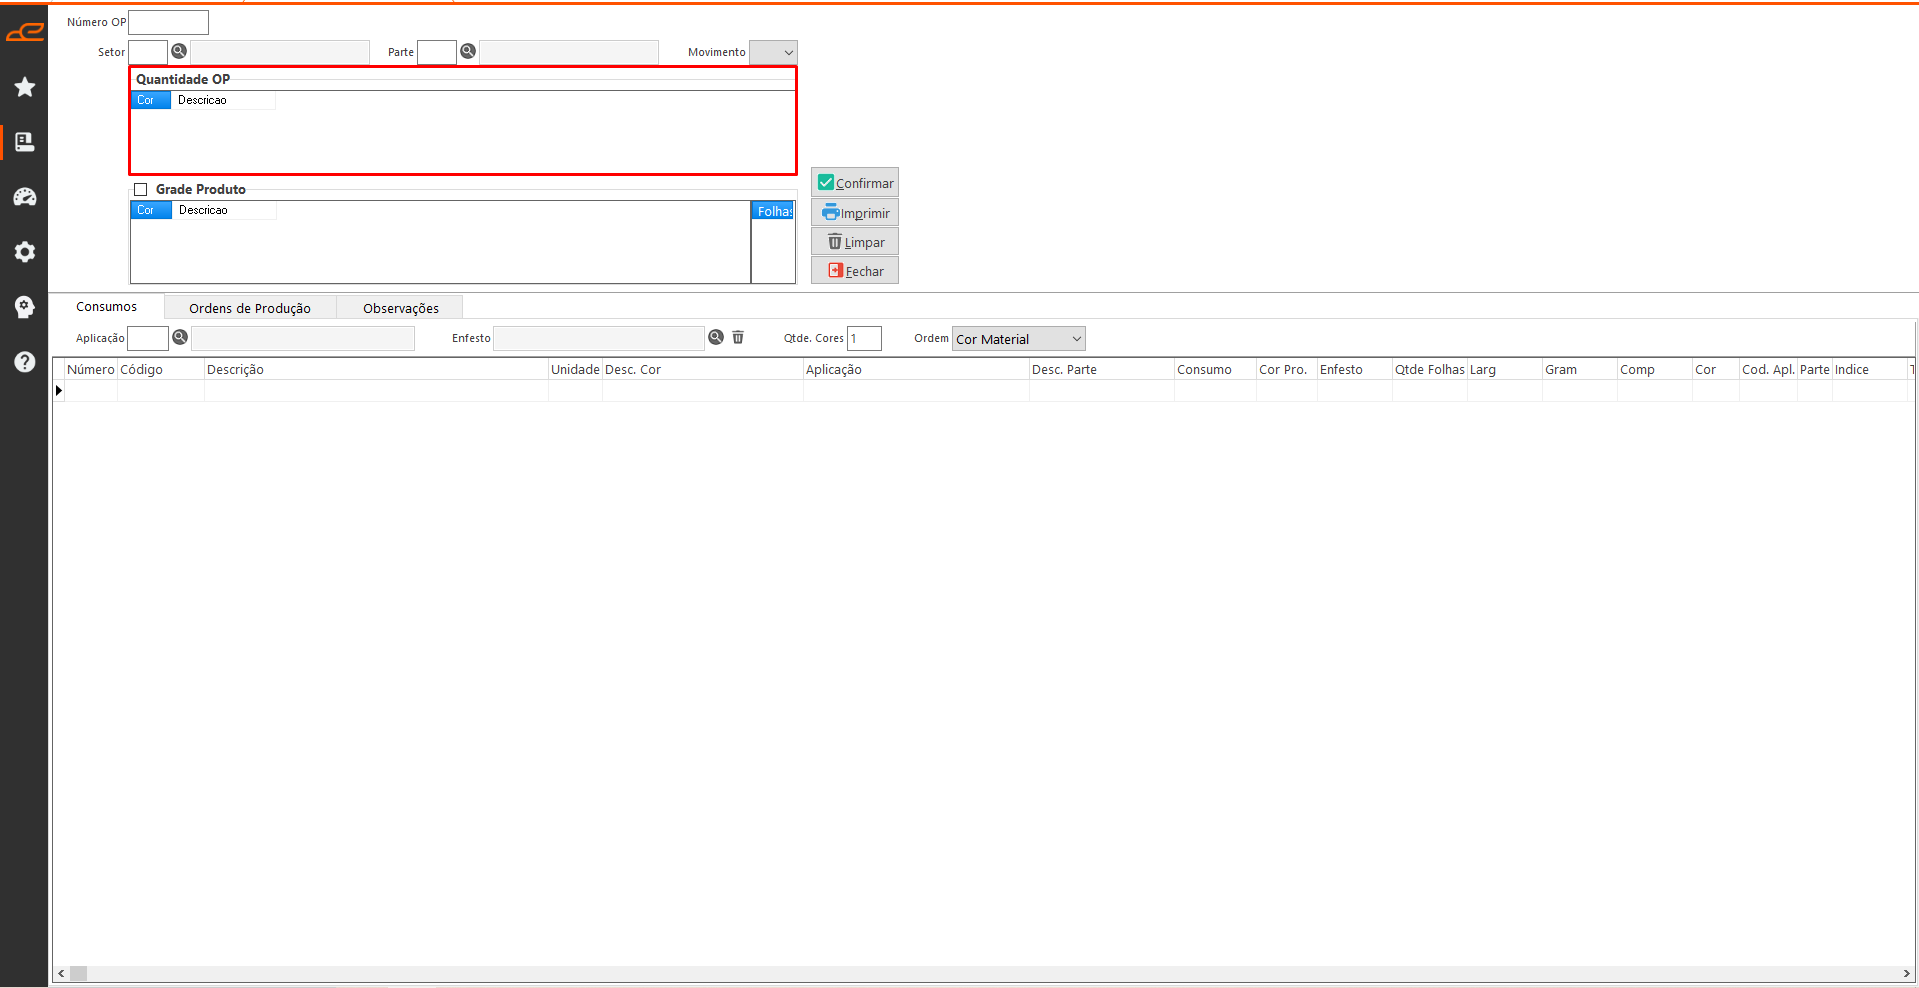Viewport: 1919px width, 988px height.
Task: Click the help question mark icon
Action: coord(25,362)
